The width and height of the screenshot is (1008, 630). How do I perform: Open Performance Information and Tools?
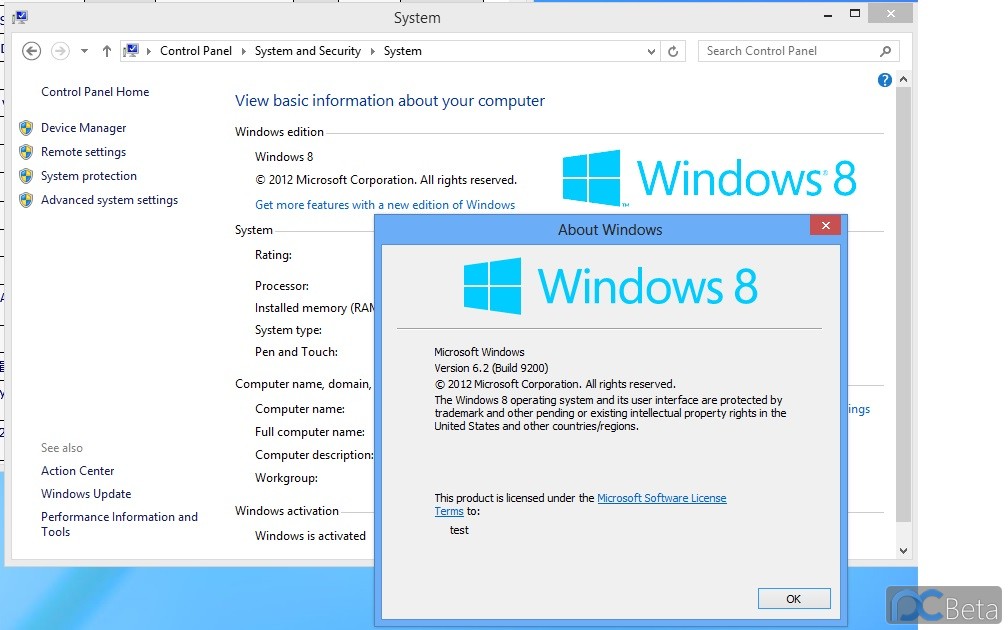coord(120,524)
